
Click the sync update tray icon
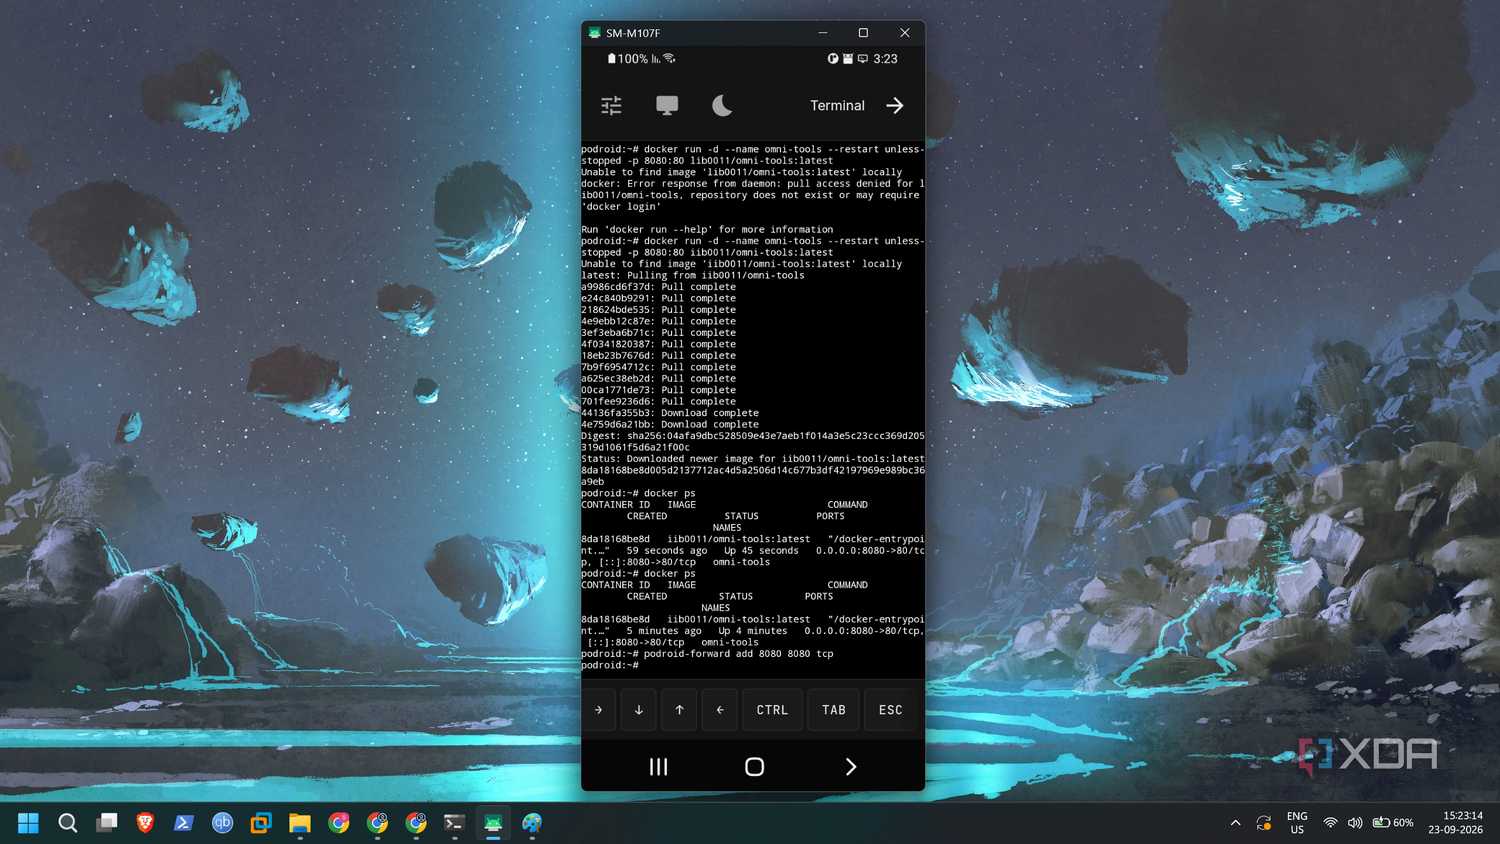(1264, 823)
